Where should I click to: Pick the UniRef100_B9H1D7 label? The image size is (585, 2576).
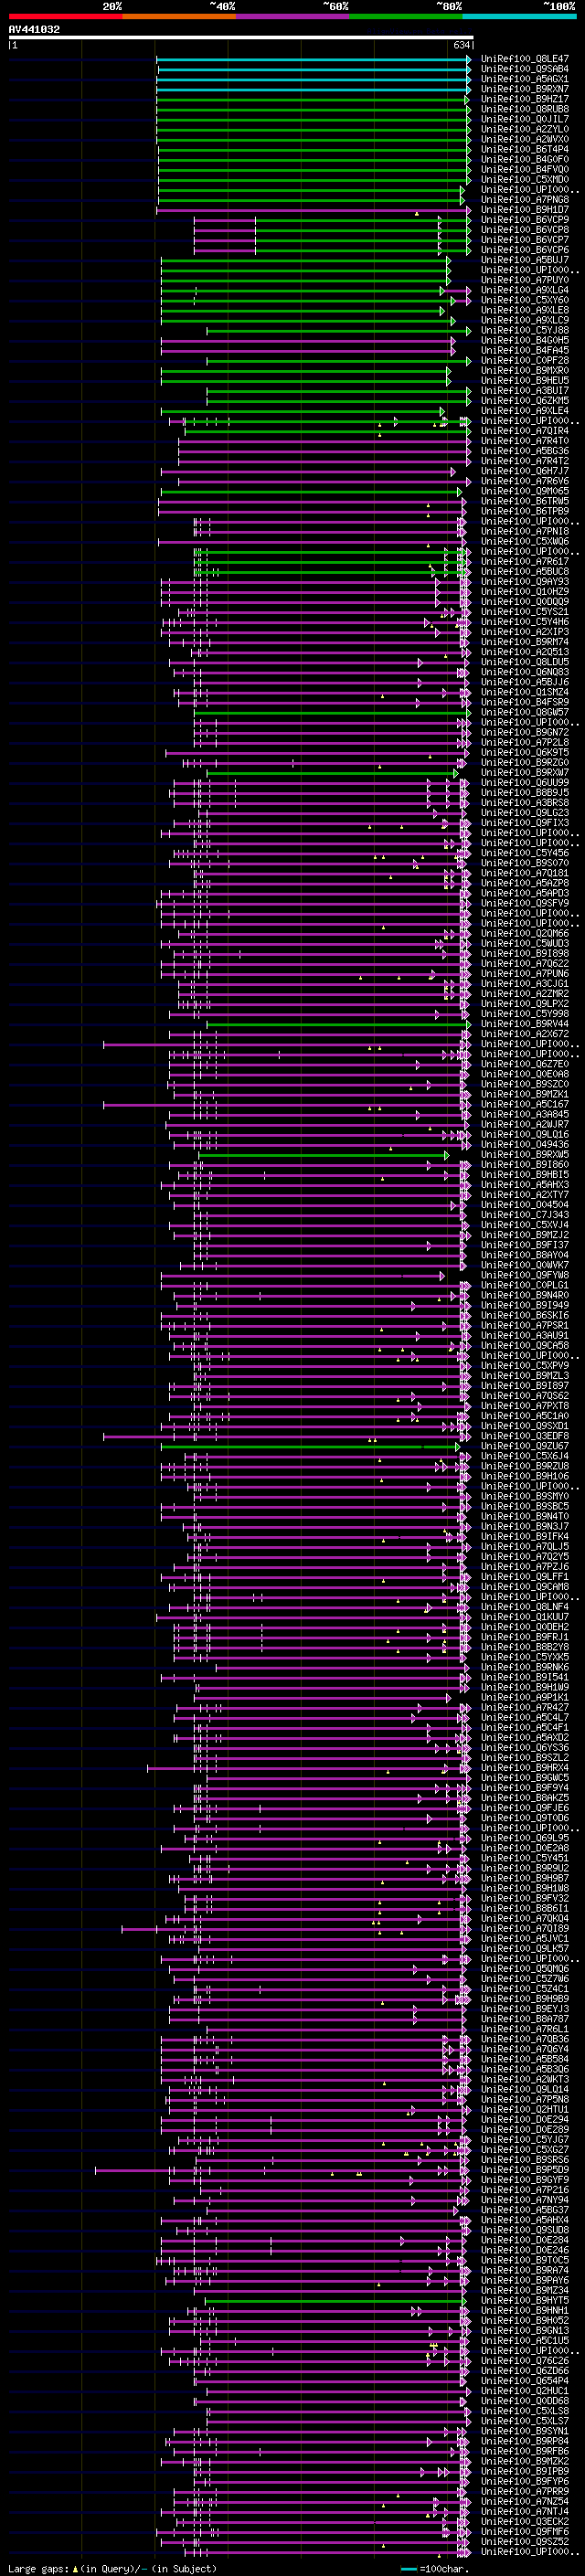(x=525, y=210)
